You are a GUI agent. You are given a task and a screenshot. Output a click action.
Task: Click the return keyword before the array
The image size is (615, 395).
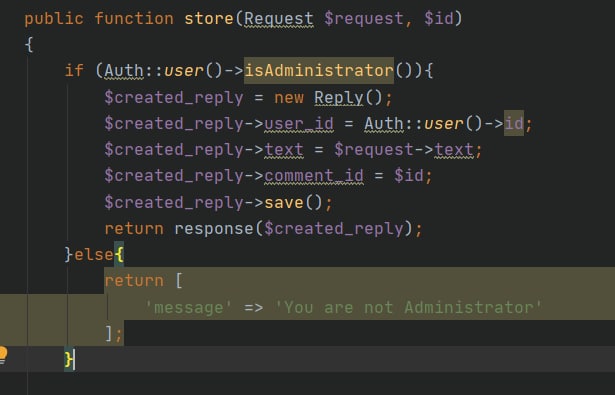(134, 281)
